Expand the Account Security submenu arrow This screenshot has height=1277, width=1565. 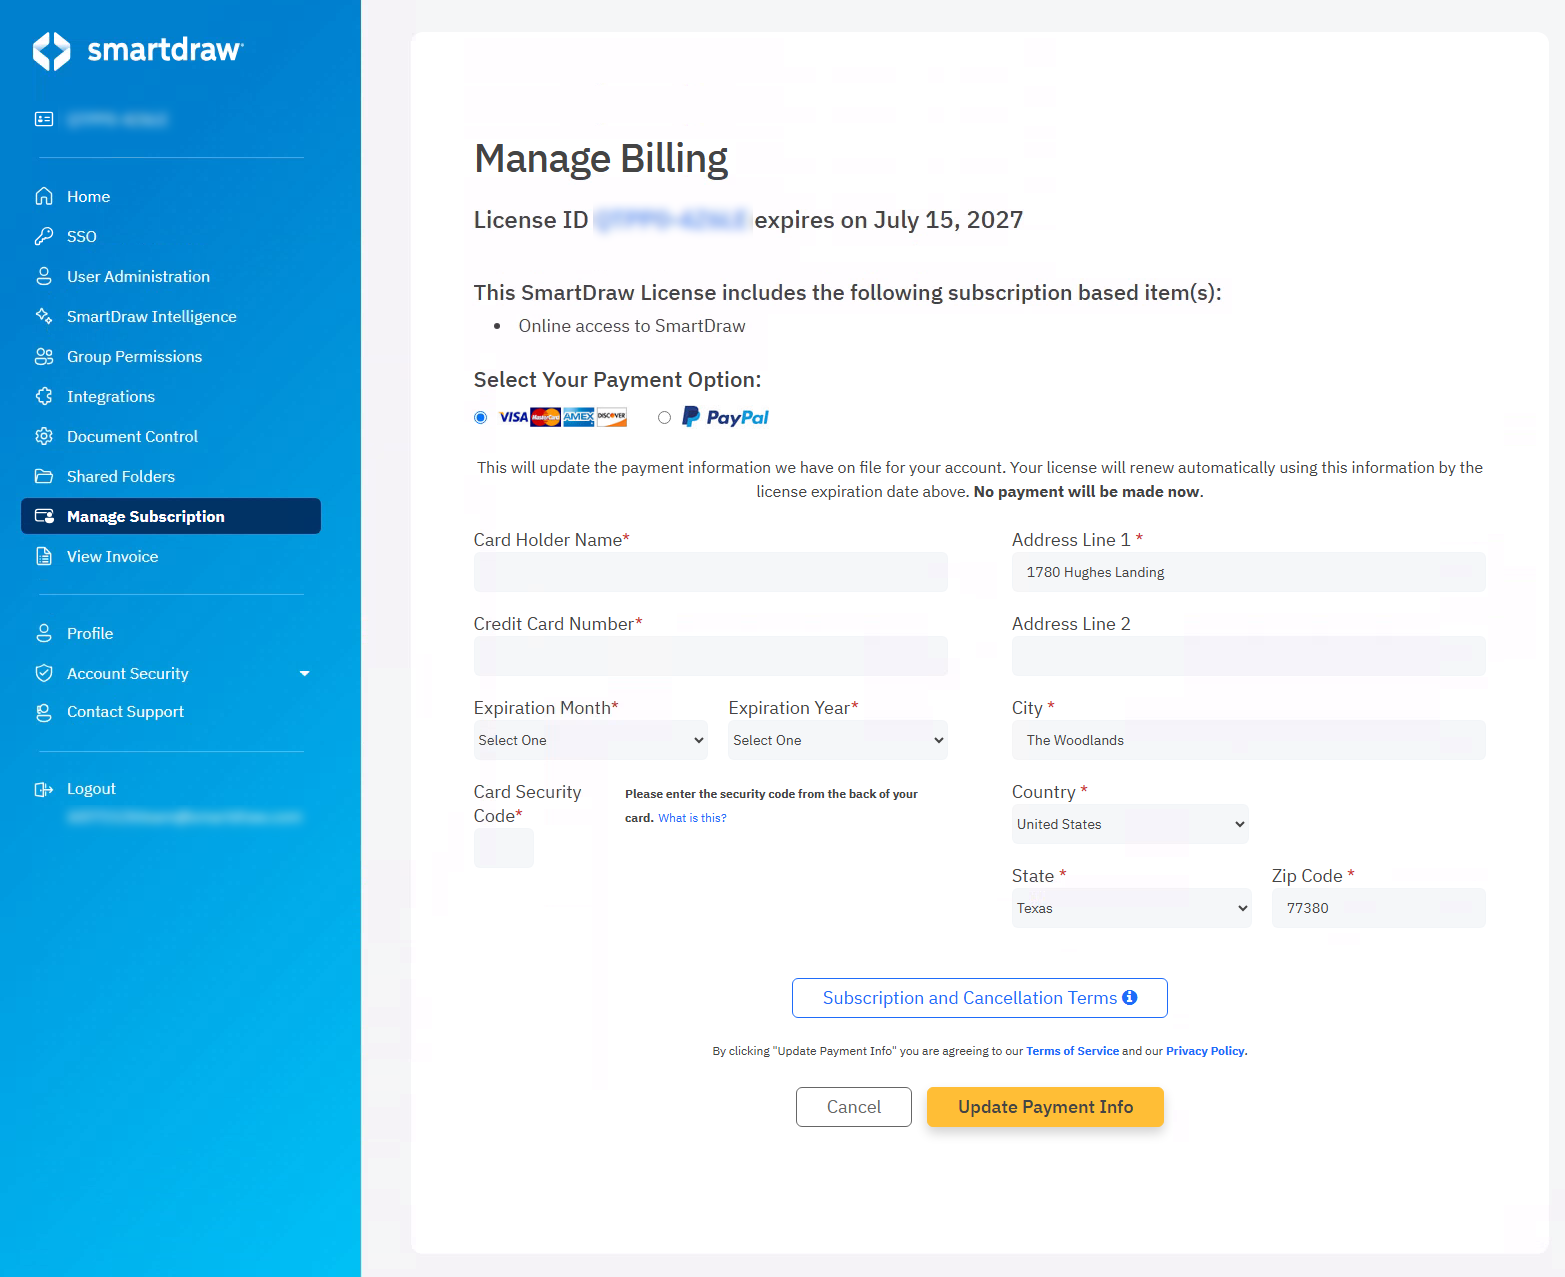click(x=304, y=674)
